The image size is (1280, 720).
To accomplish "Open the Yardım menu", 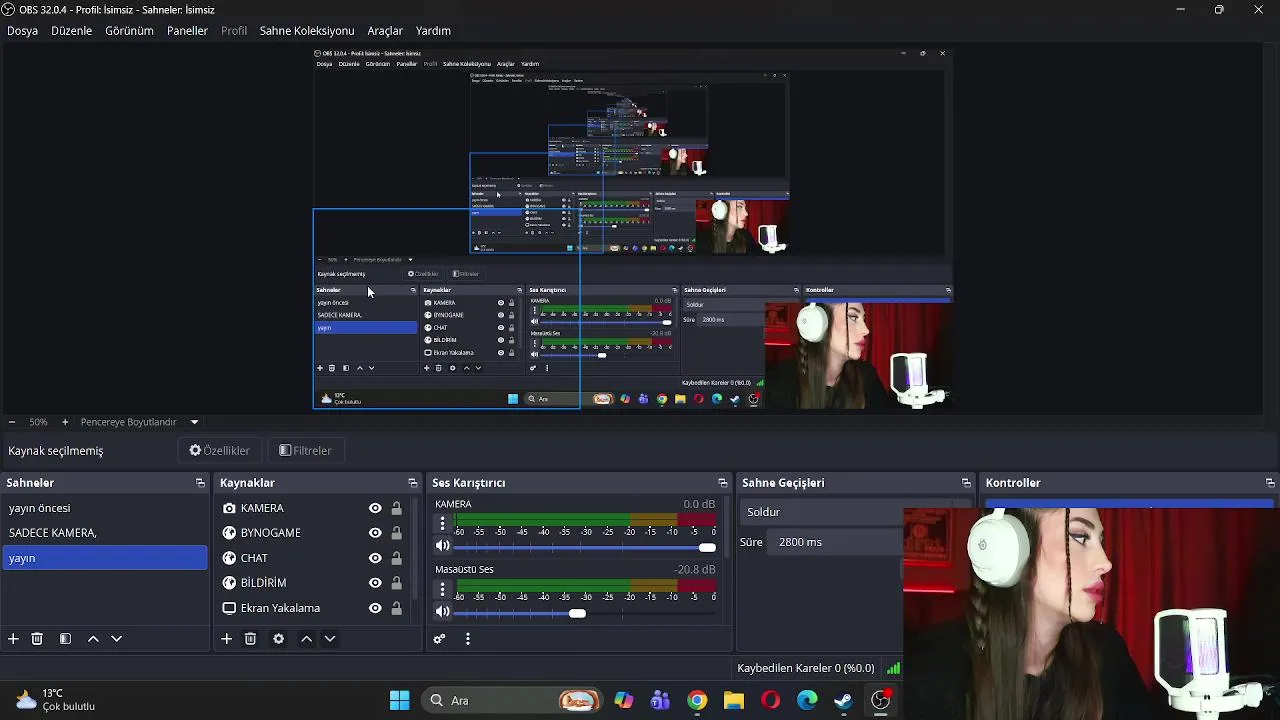I will coord(433,31).
